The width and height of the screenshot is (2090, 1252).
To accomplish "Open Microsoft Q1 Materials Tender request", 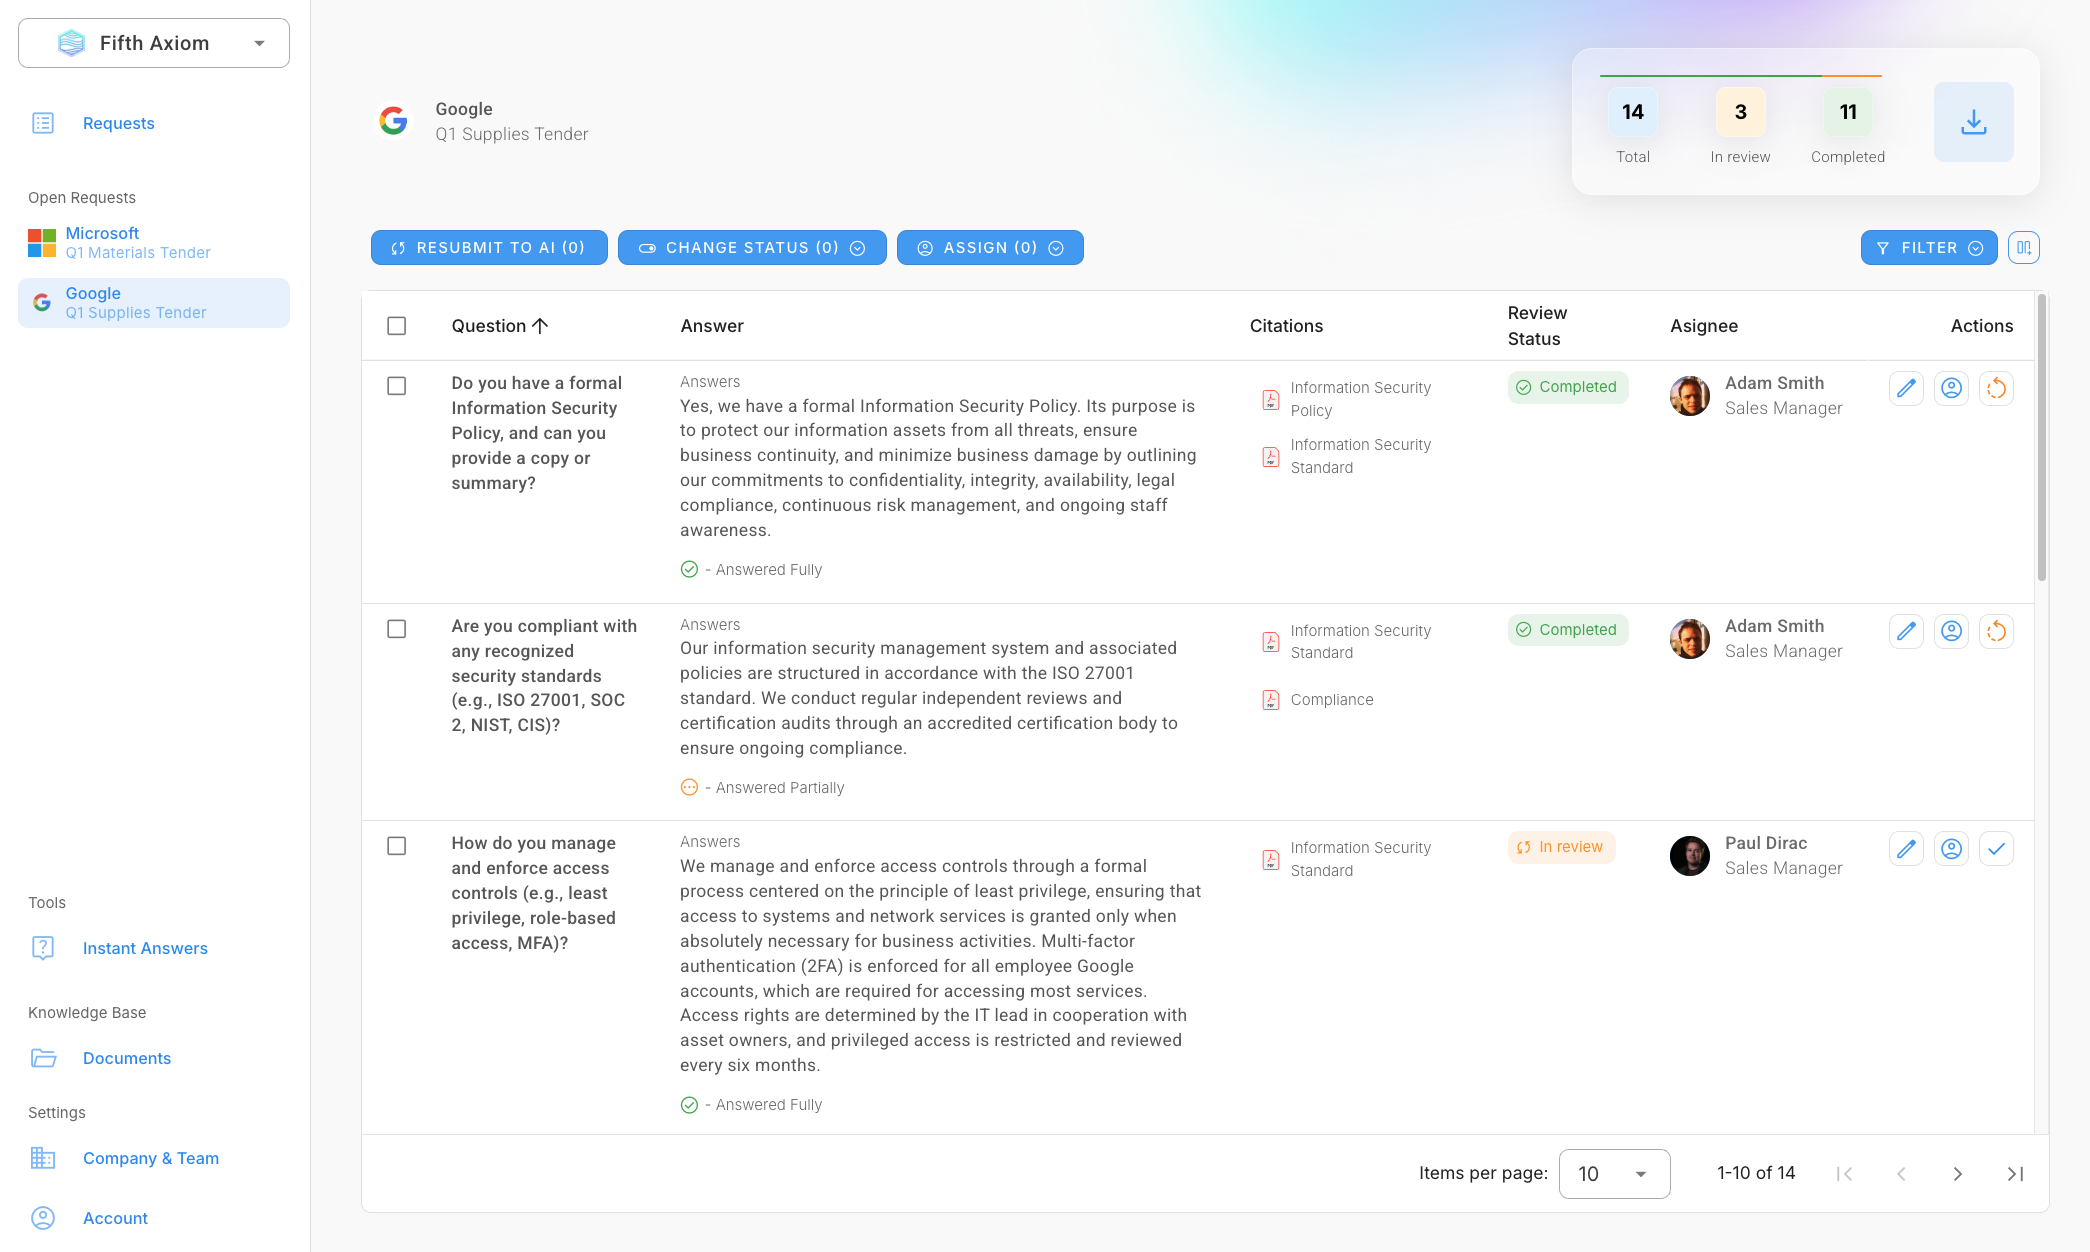I will point(154,243).
